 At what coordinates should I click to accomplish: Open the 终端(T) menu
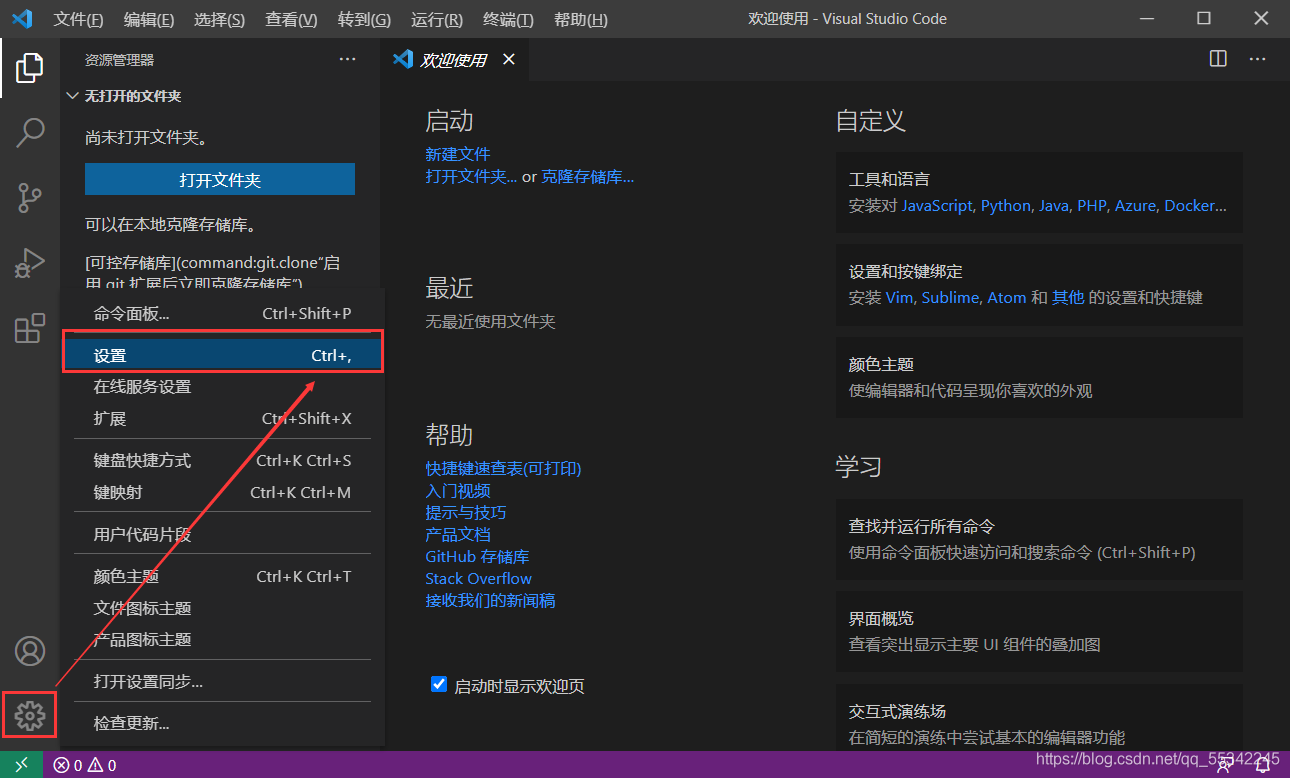[508, 20]
